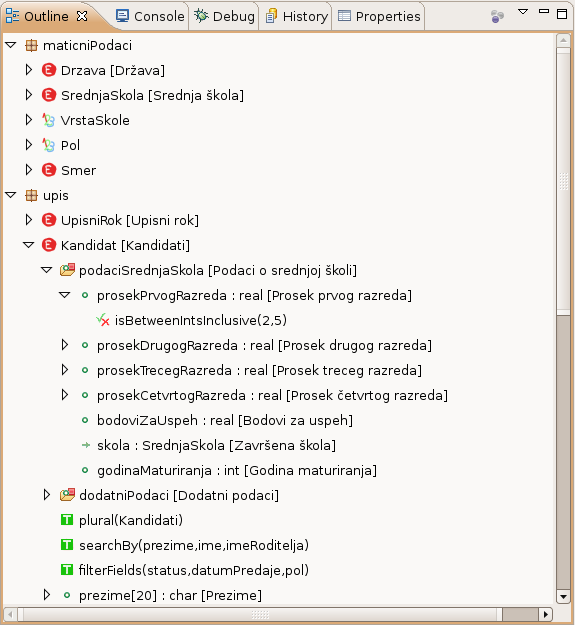Click the outline toolbar icon left of view menu
Image resolution: width=575 pixels, height=625 pixels.
tap(497, 16)
